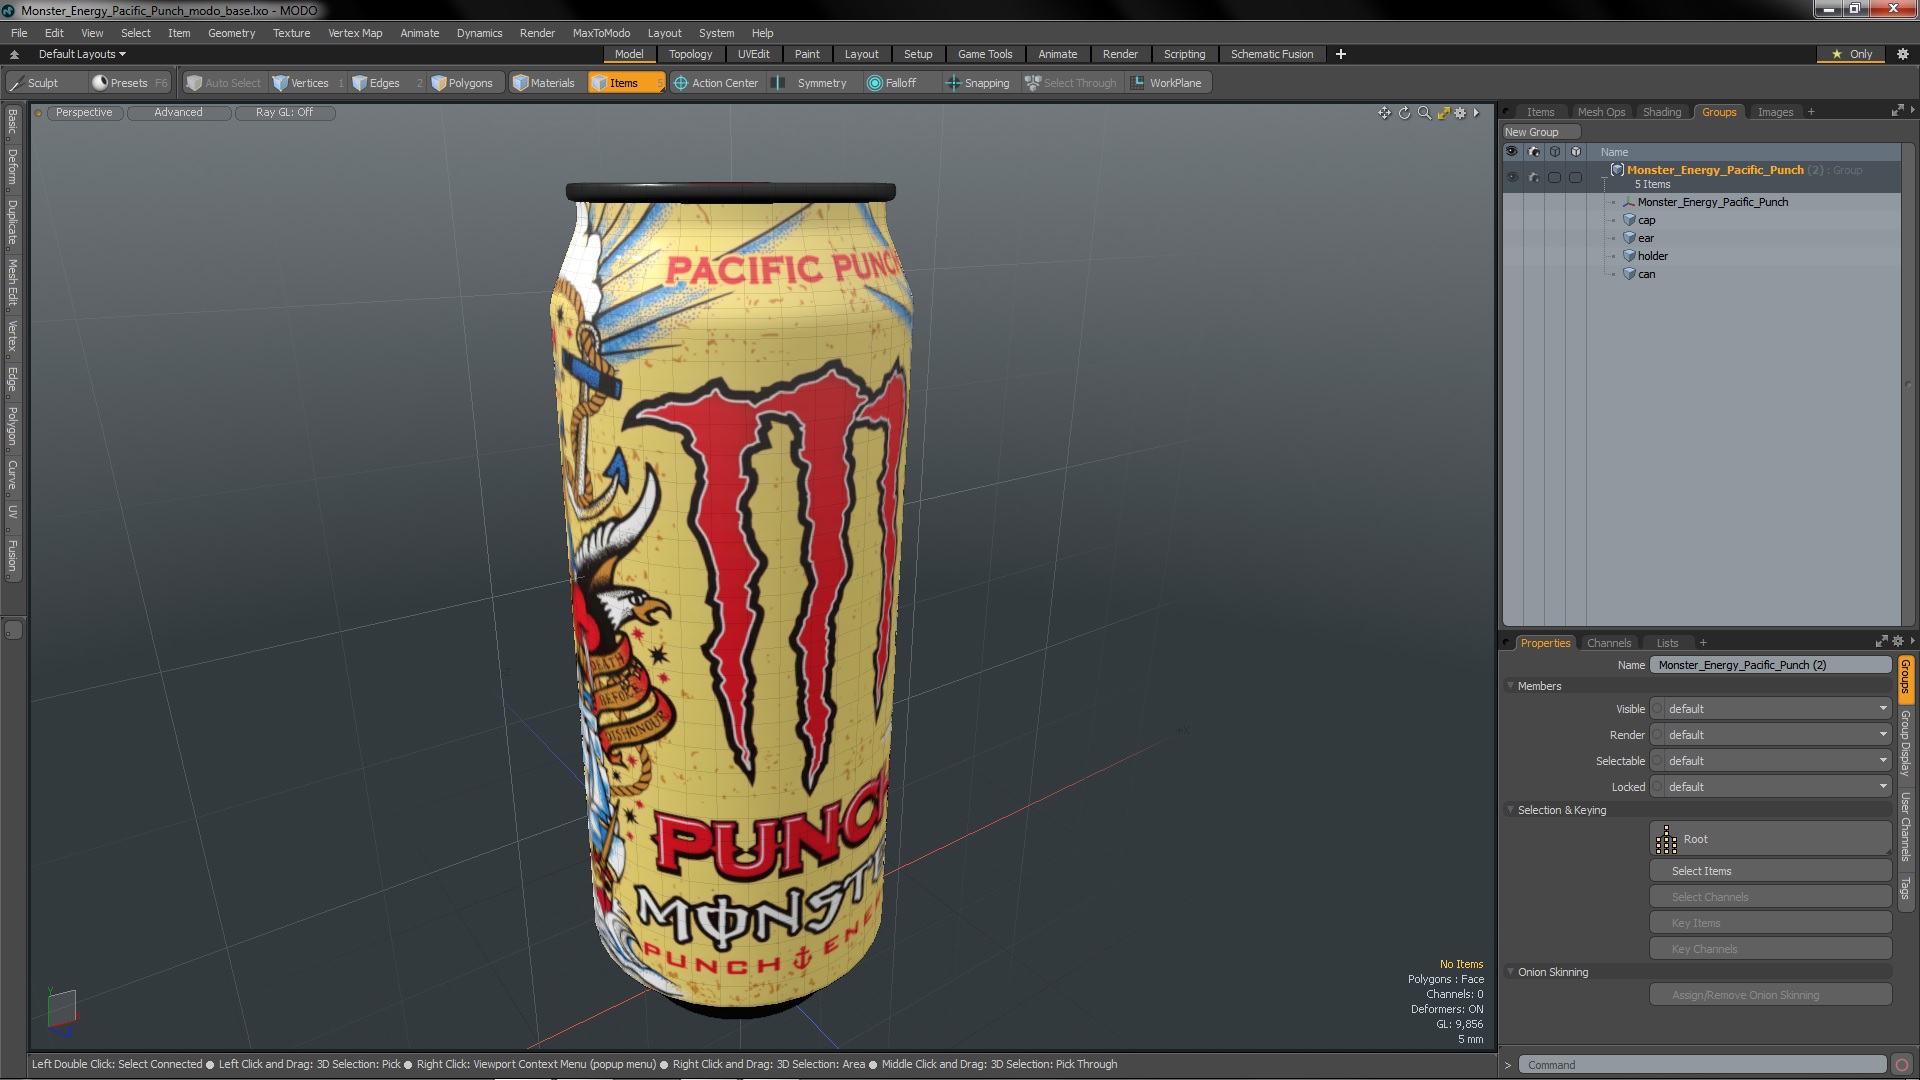Open the Selectable dropdown
1920x1080 pixels.
tap(1770, 761)
